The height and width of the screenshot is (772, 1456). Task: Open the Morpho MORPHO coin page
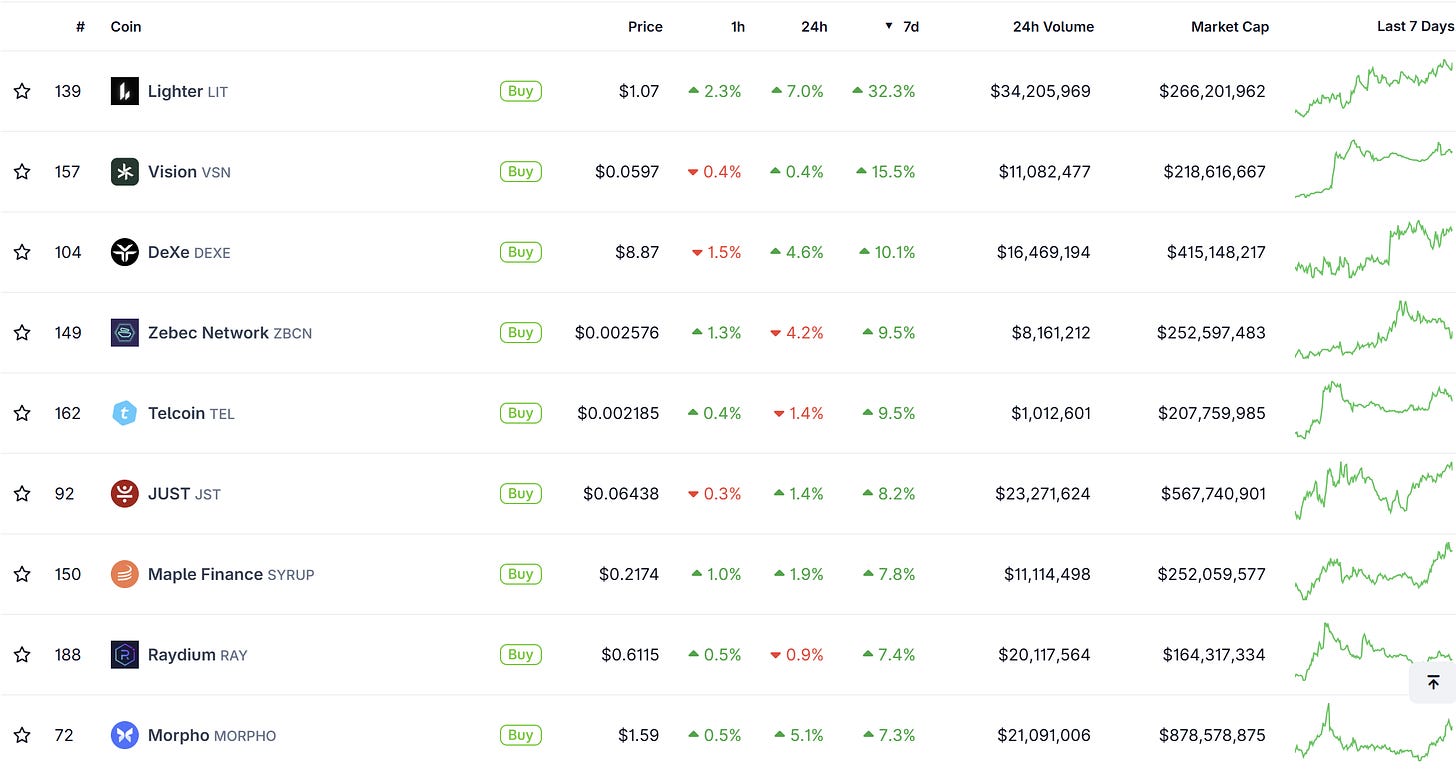[x=212, y=735]
